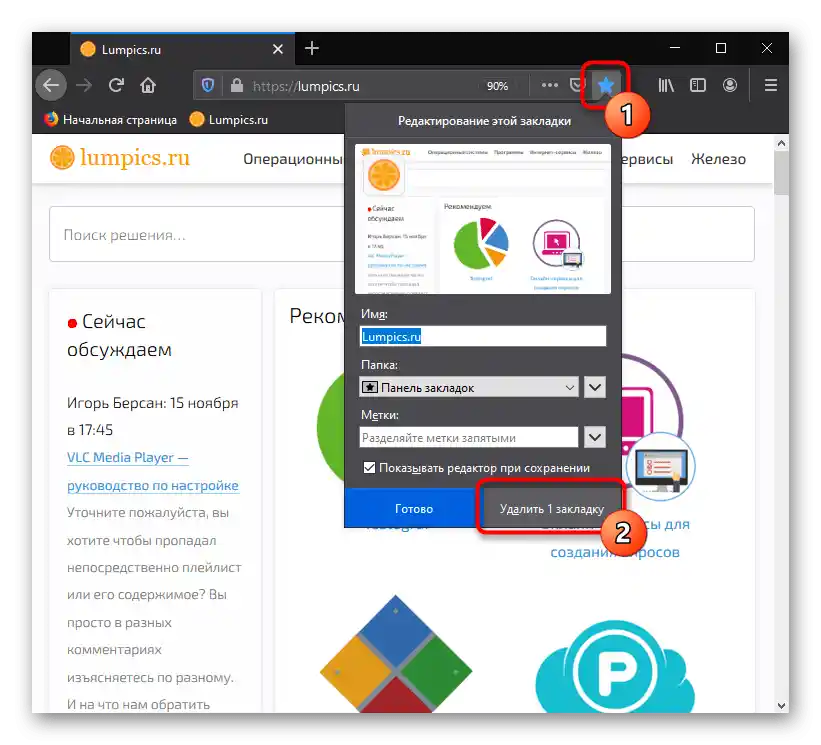The height and width of the screenshot is (745, 821).
Task: Save page to Pocket icon
Action: pyautogui.click(x=576, y=85)
